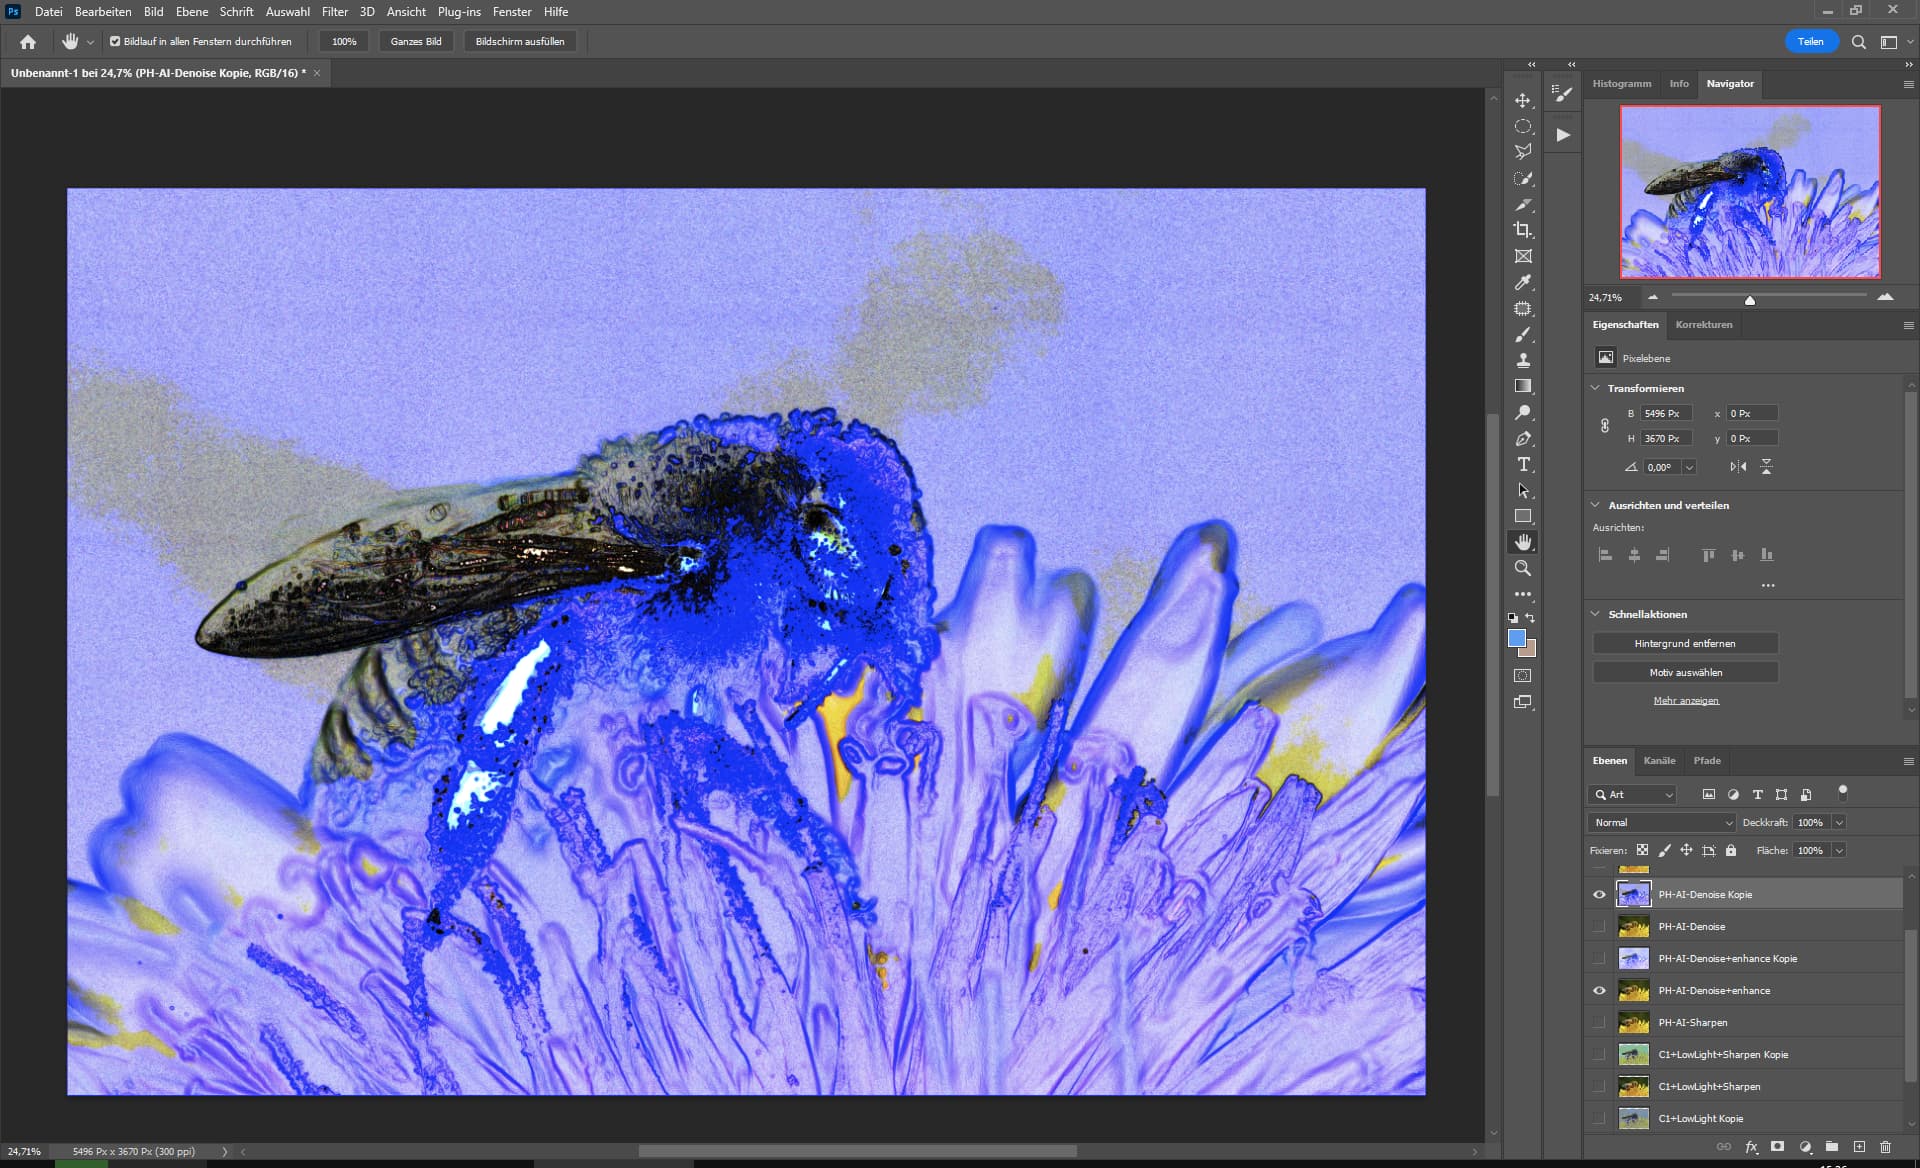
Task: Click the blue foreground color swatch
Action: pyautogui.click(x=1516, y=638)
